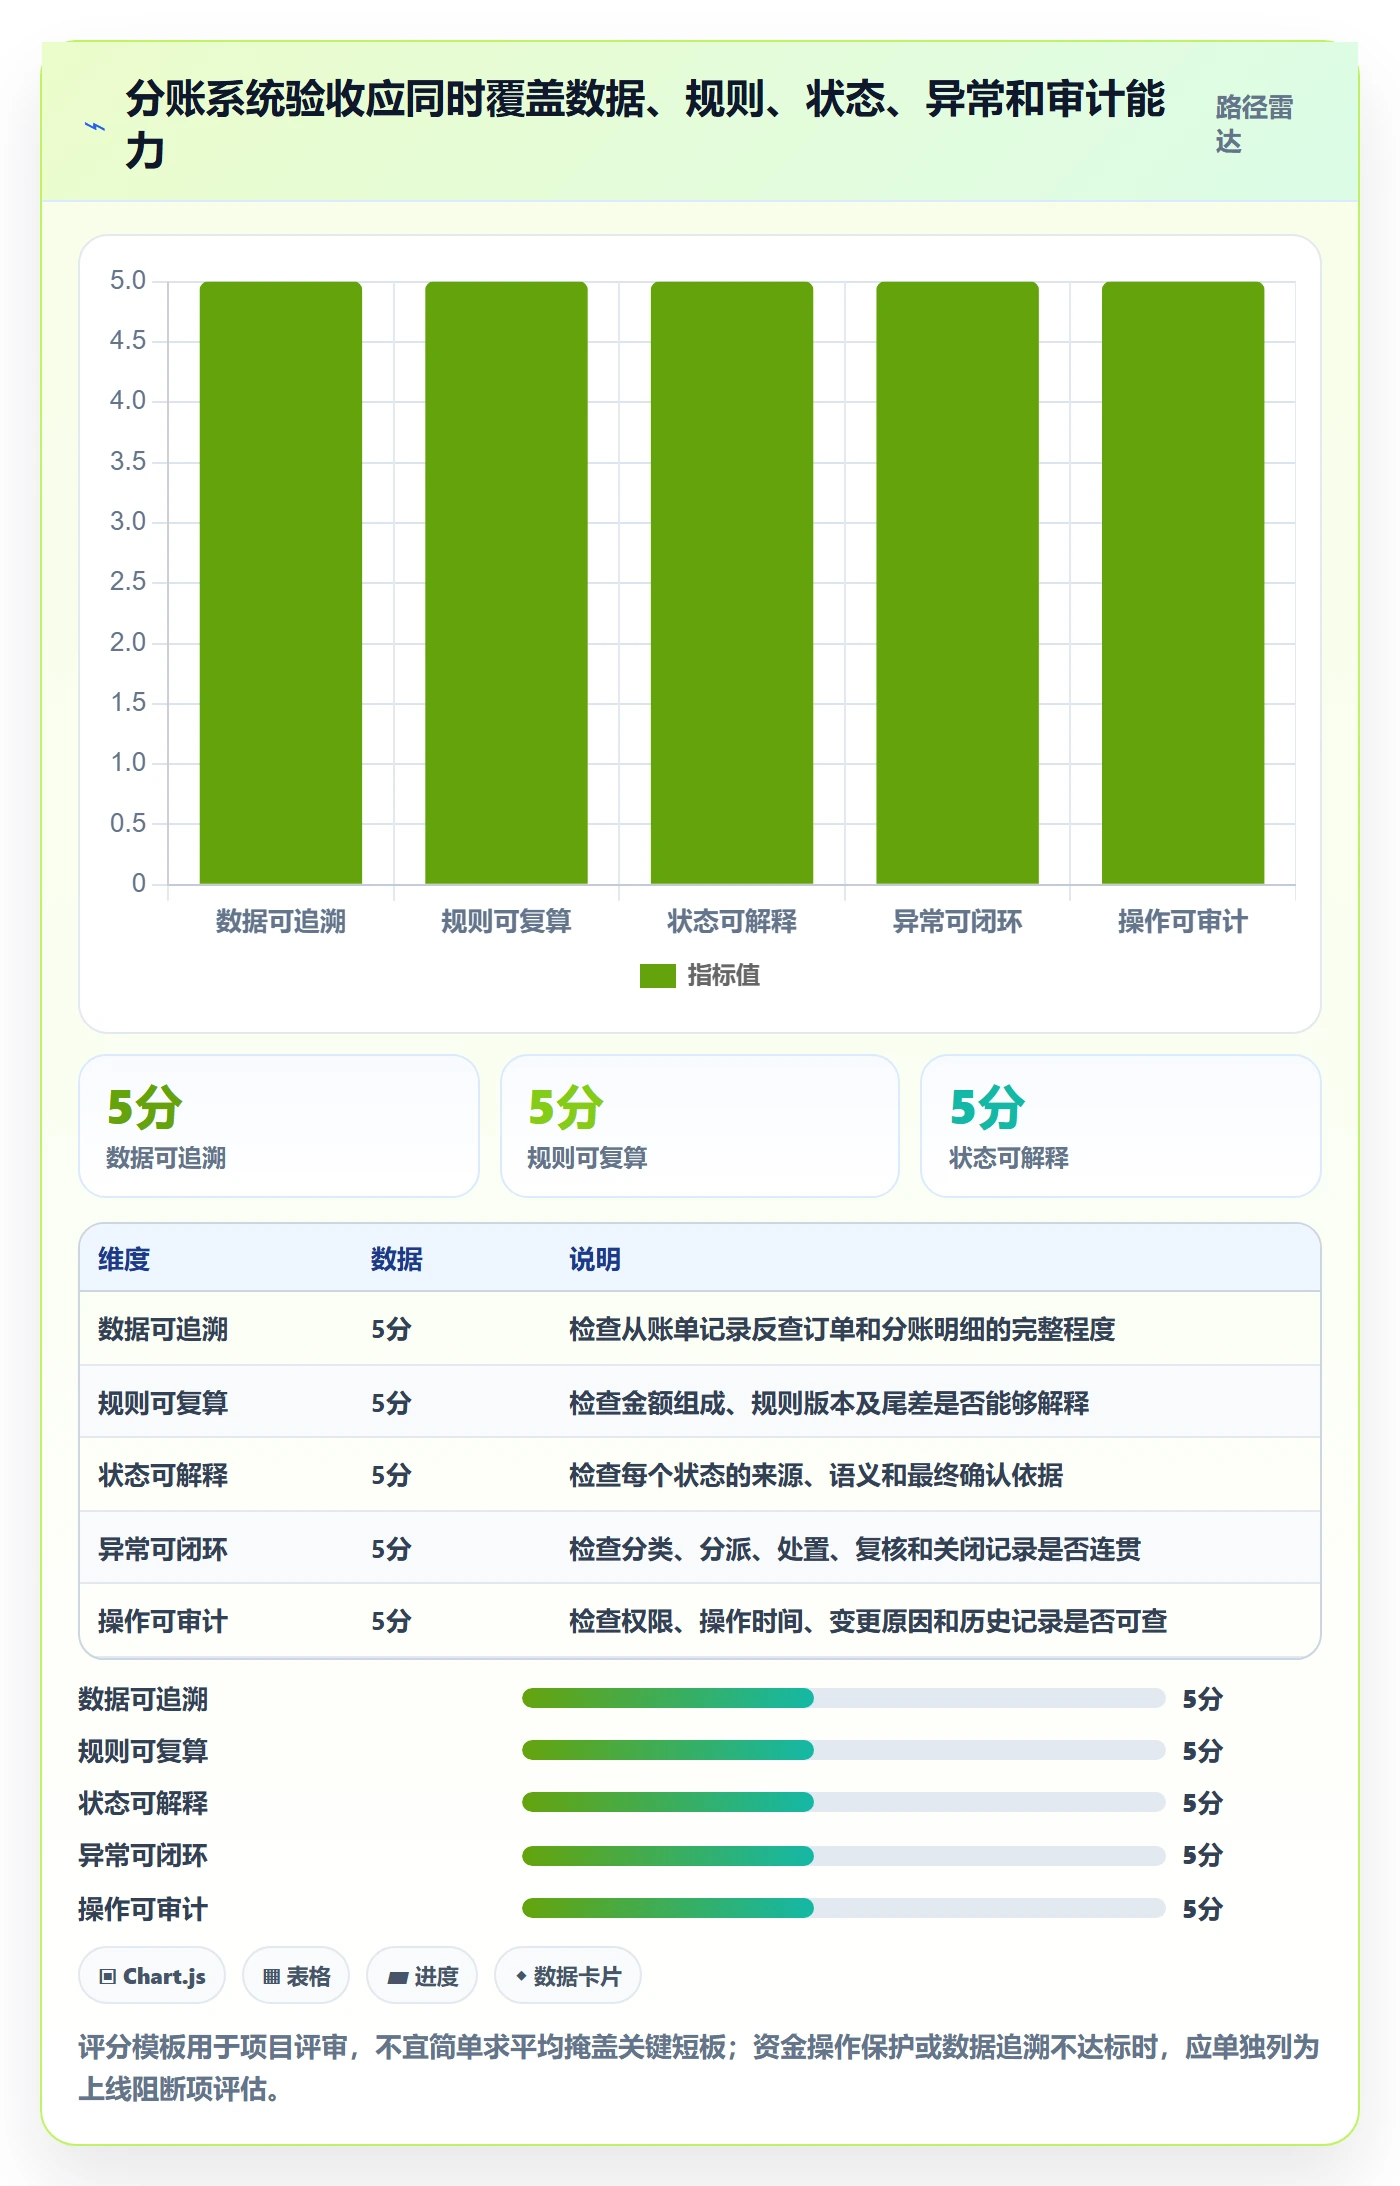Select the 异常可闭环 bar in chart
This screenshot has height=2186, width=1400.
click(x=957, y=582)
